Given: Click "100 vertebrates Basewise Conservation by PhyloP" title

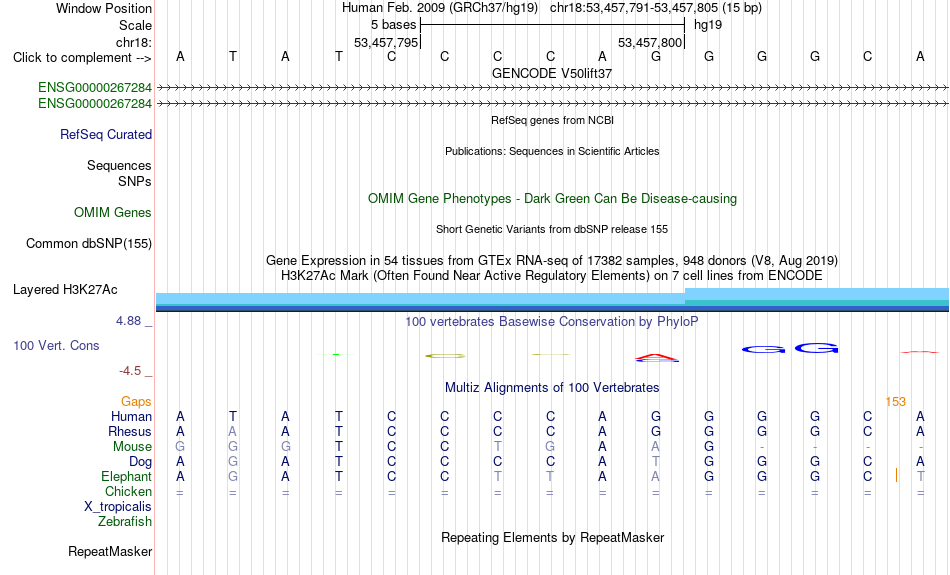Looking at the screenshot, I should click(552, 322).
